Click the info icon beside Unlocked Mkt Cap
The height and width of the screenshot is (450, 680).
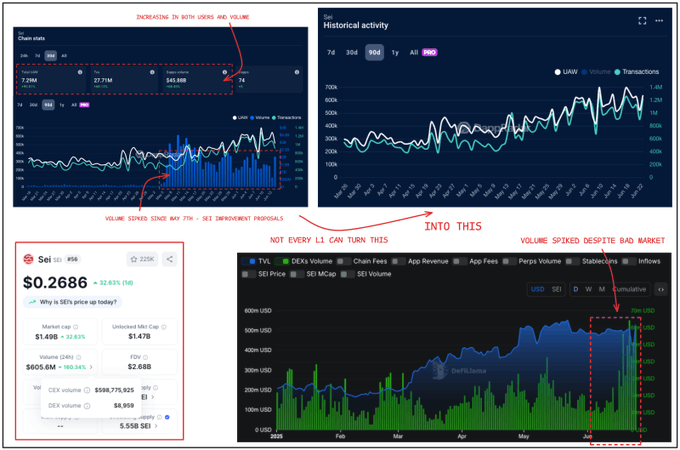[163, 327]
